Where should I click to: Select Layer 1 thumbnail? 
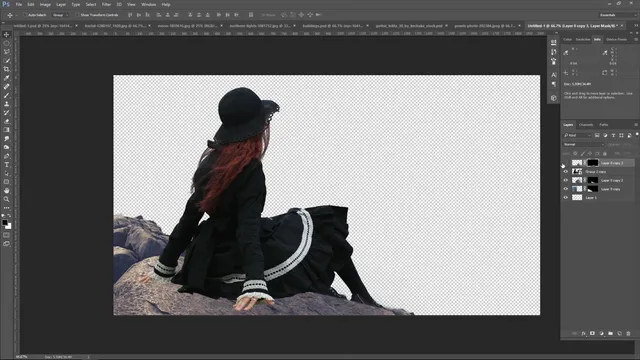tap(577, 198)
